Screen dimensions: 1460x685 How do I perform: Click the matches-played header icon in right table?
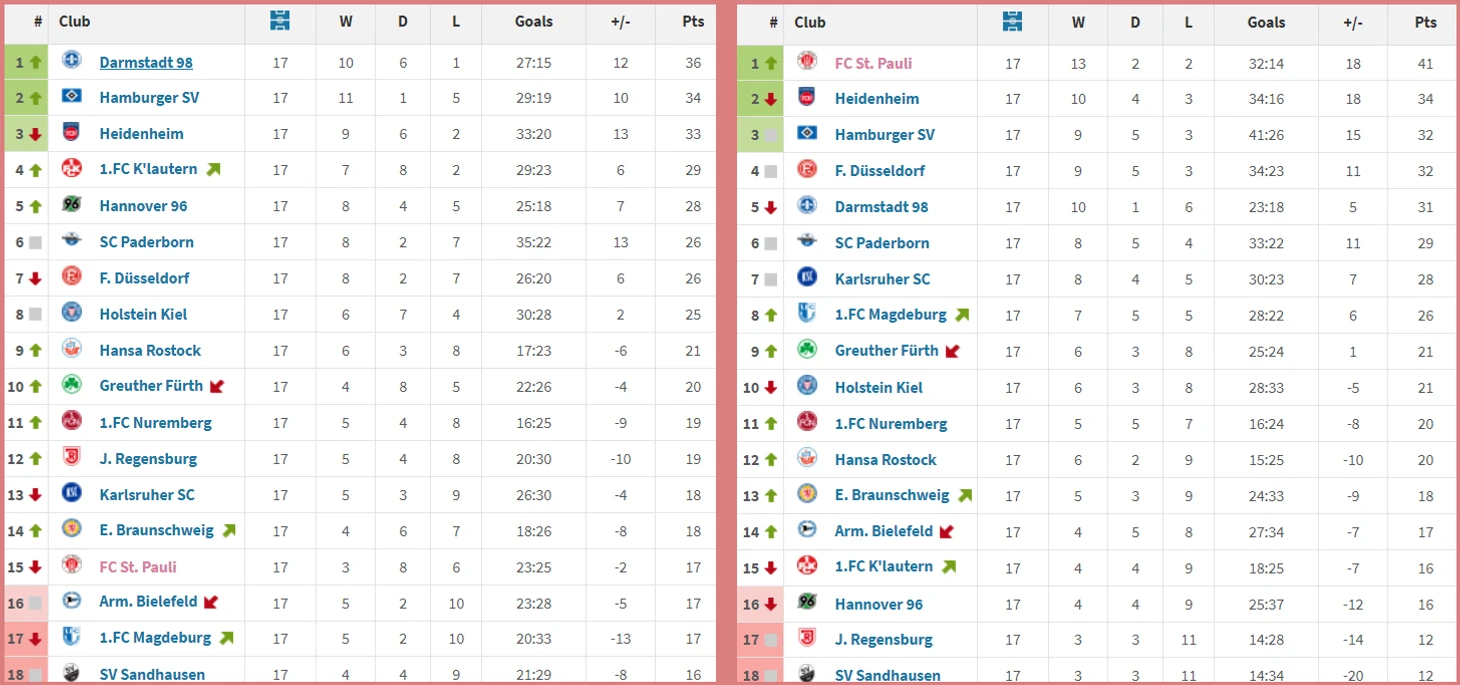(x=1013, y=22)
